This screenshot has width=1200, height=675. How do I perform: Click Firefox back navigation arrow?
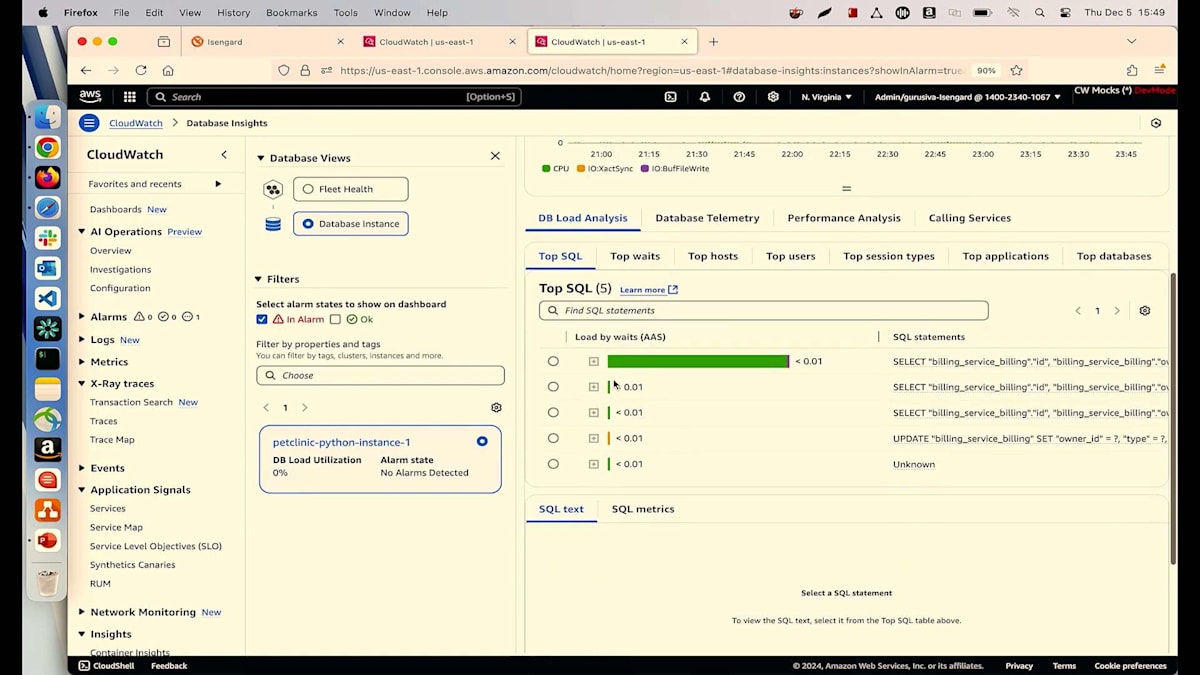[x=86, y=70]
